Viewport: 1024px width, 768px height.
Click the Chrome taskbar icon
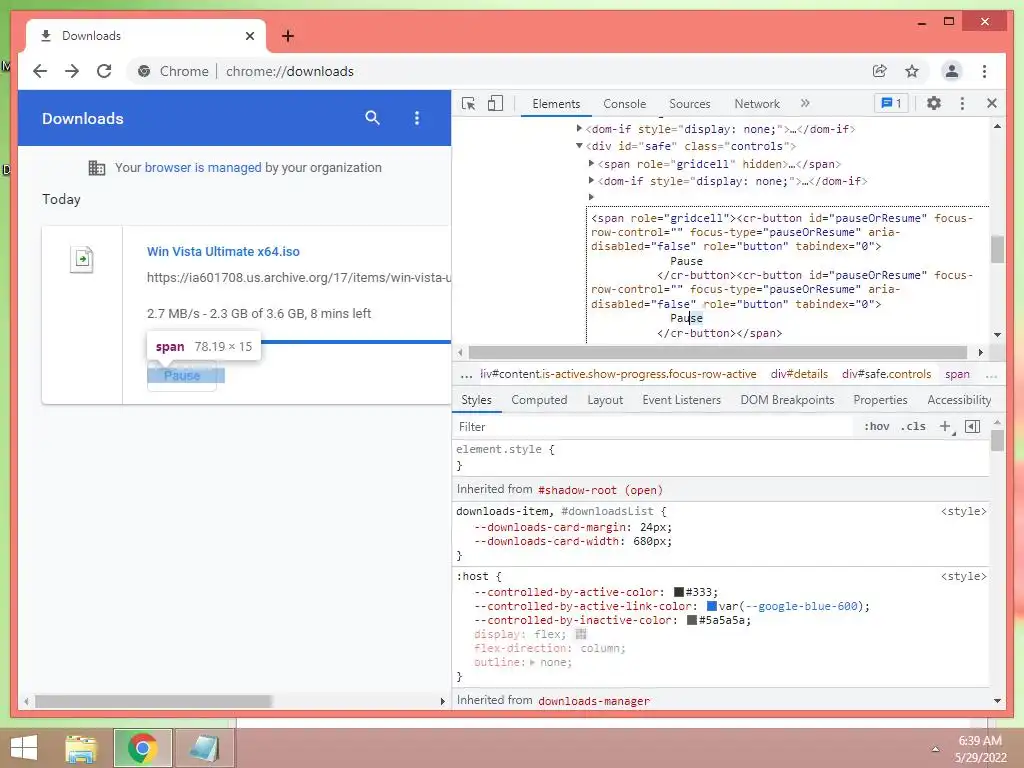coord(142,748)
